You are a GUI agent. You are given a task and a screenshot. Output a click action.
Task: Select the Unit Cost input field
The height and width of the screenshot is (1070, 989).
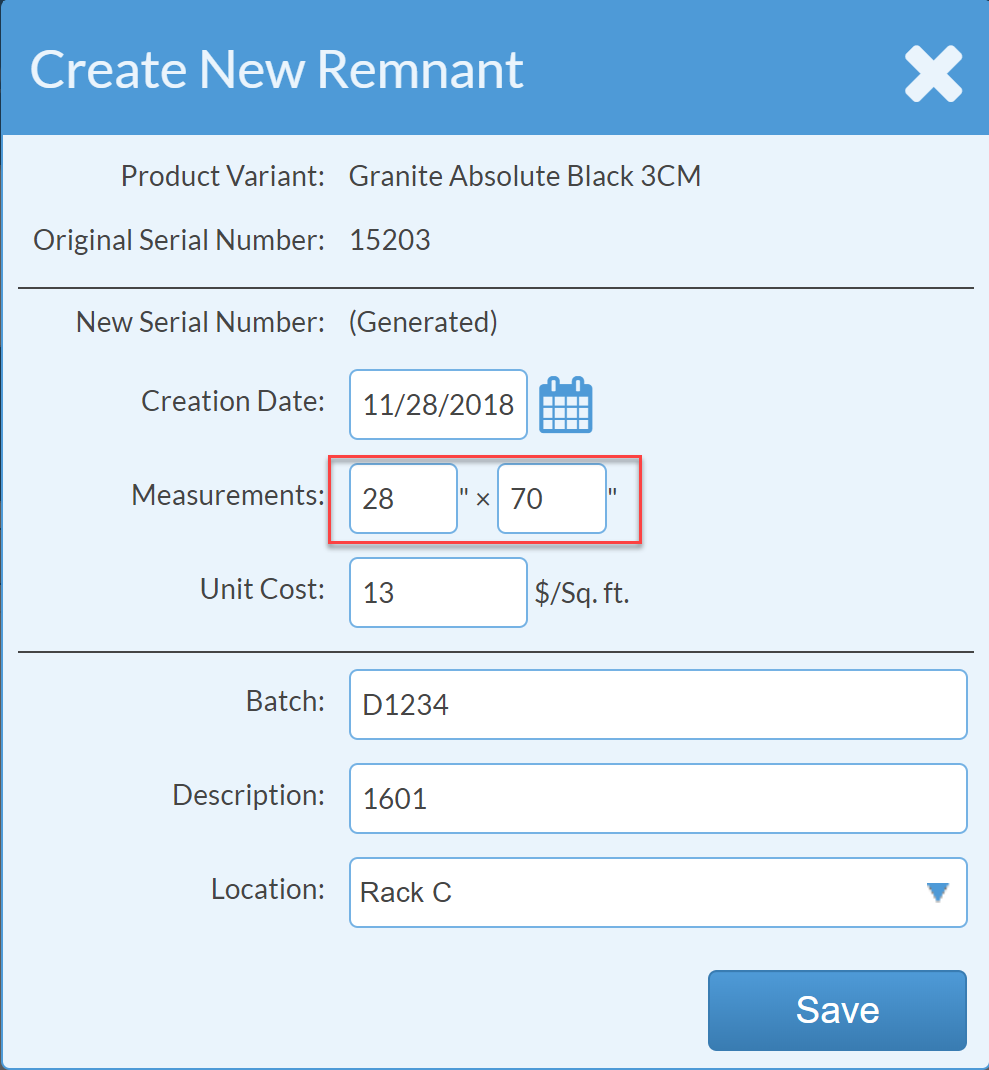click(438, 592)
